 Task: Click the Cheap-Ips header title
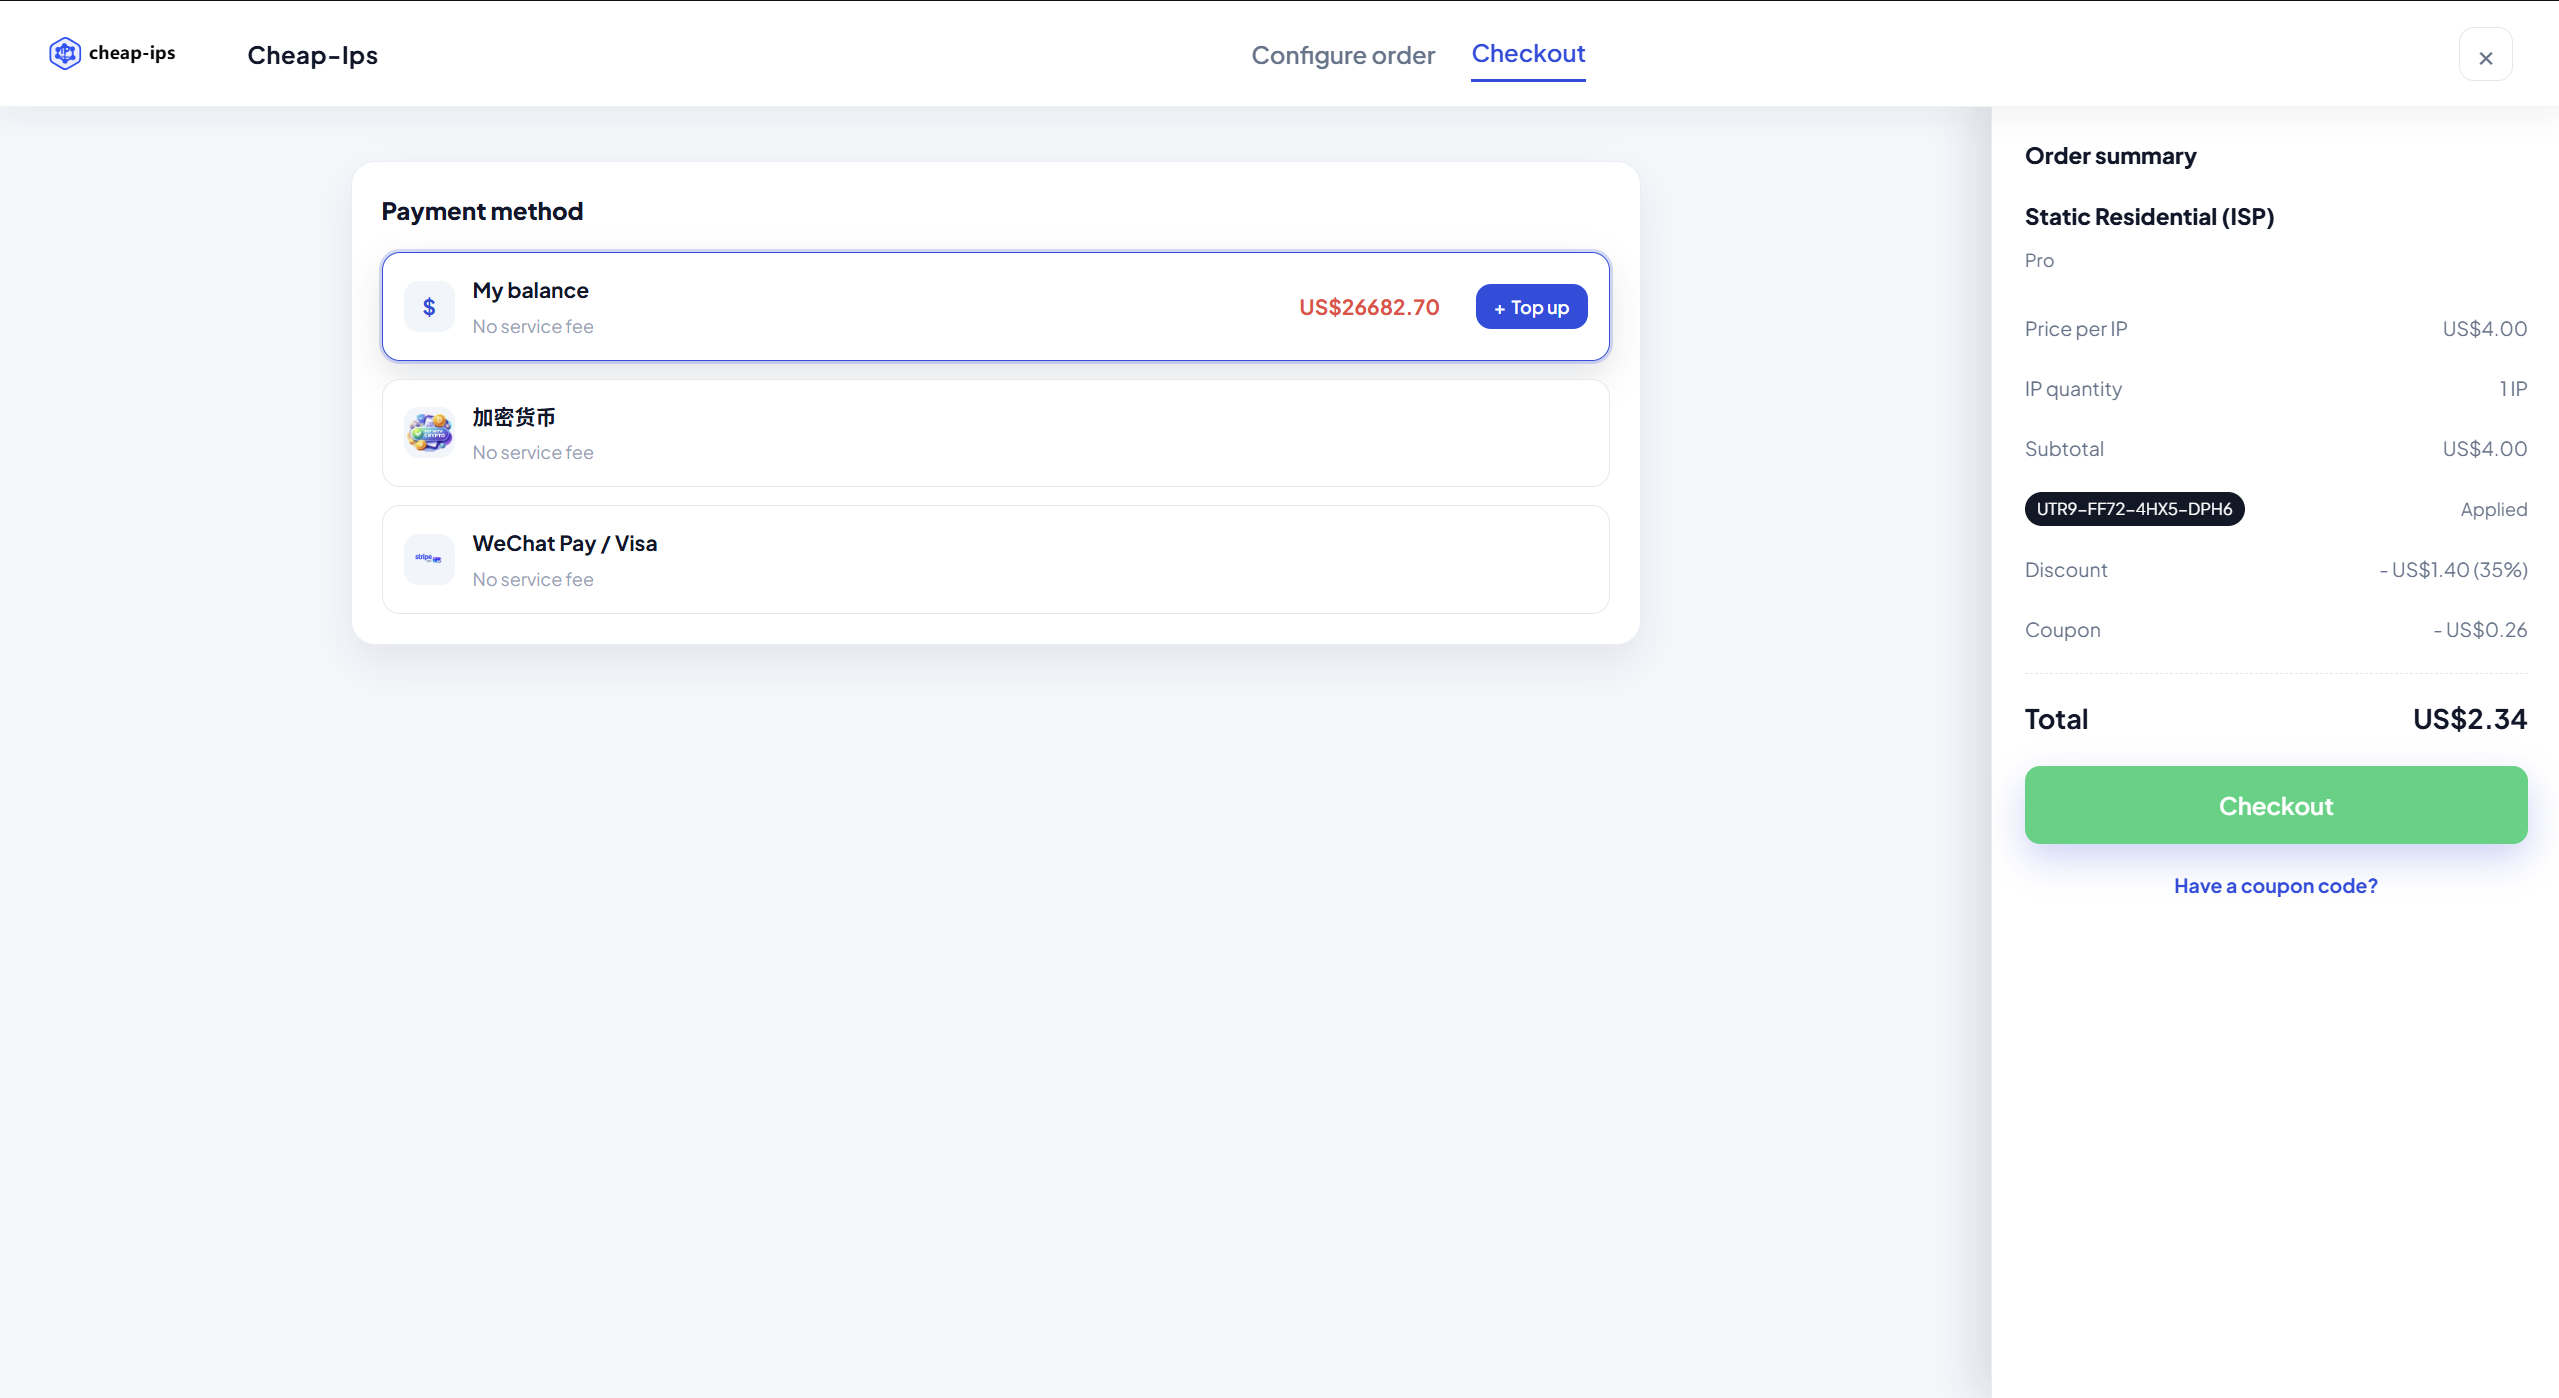(312, 55)
